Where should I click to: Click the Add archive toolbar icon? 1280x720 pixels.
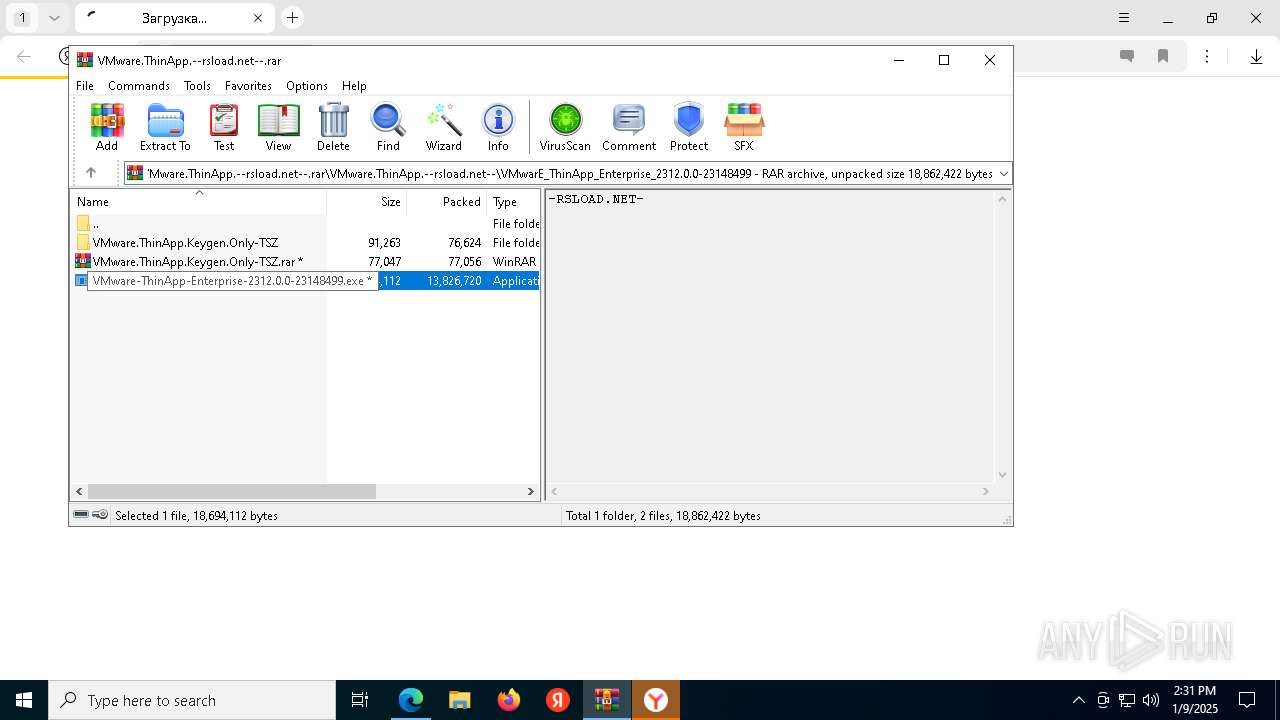[x=107, y=127]
